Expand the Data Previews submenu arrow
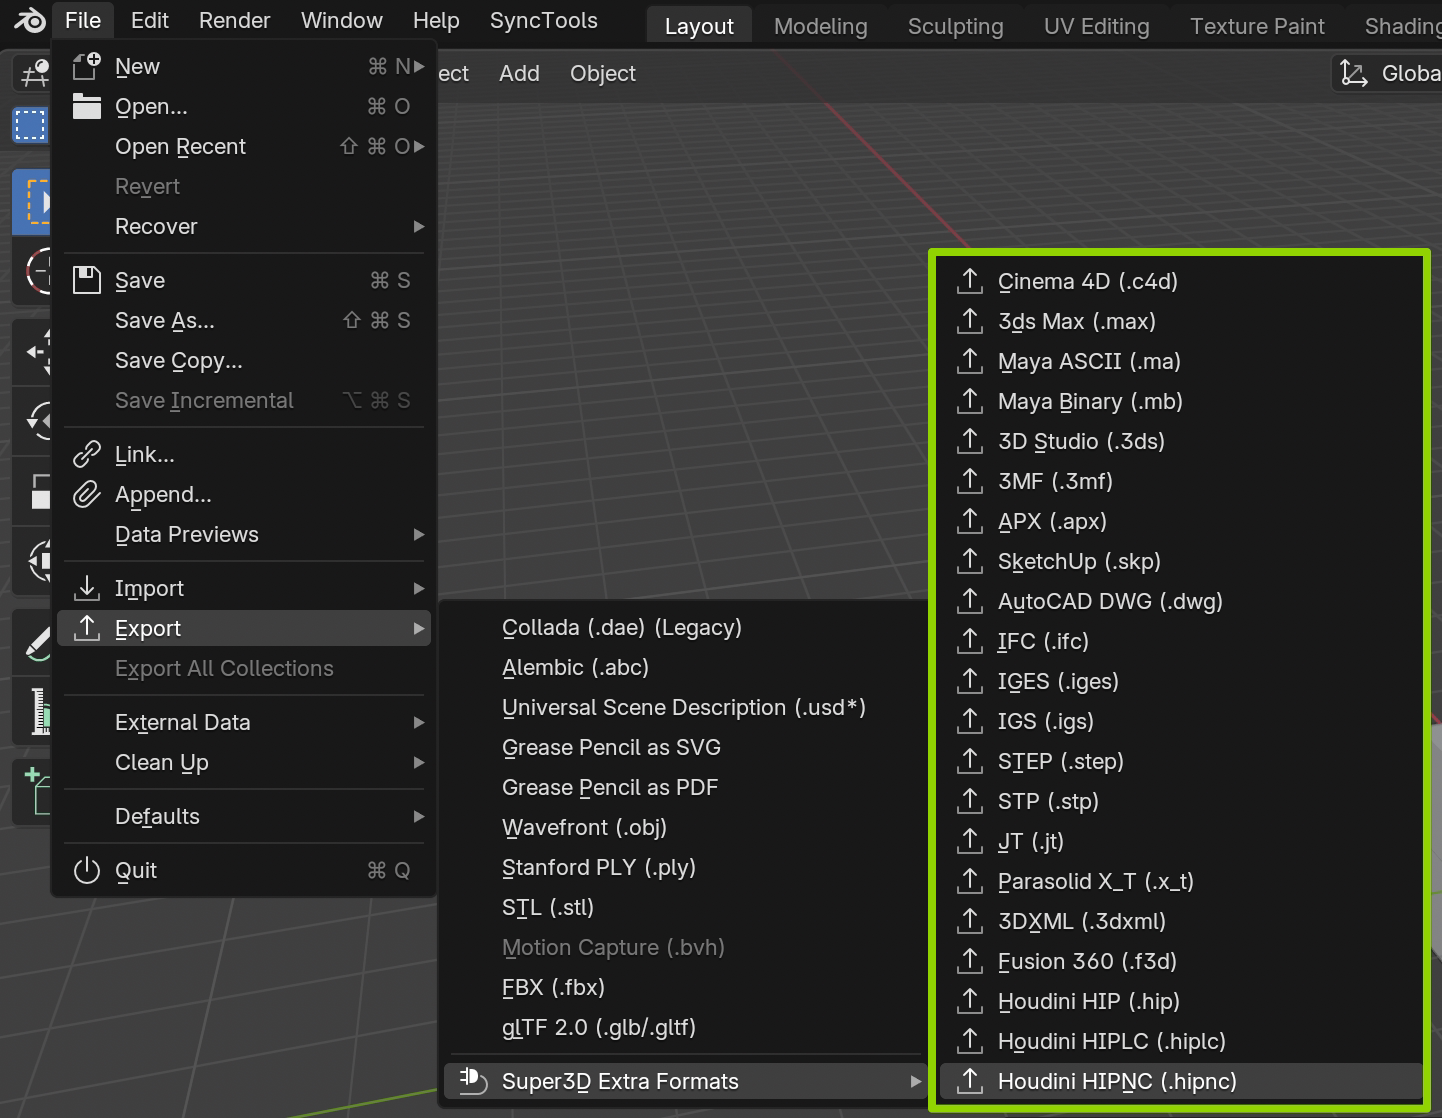Screen dimensions: 1442x1118 click(420, 534)
